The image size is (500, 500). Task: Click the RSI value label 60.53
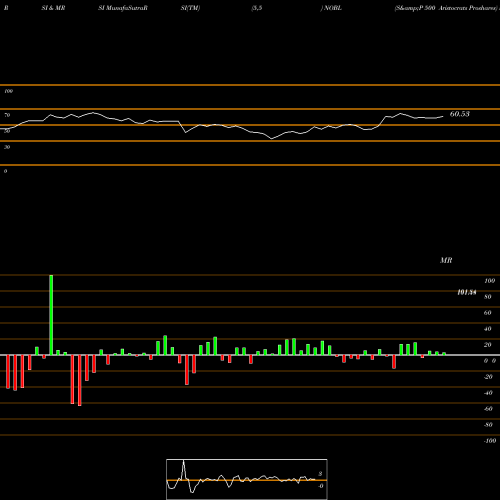[460, 114]
